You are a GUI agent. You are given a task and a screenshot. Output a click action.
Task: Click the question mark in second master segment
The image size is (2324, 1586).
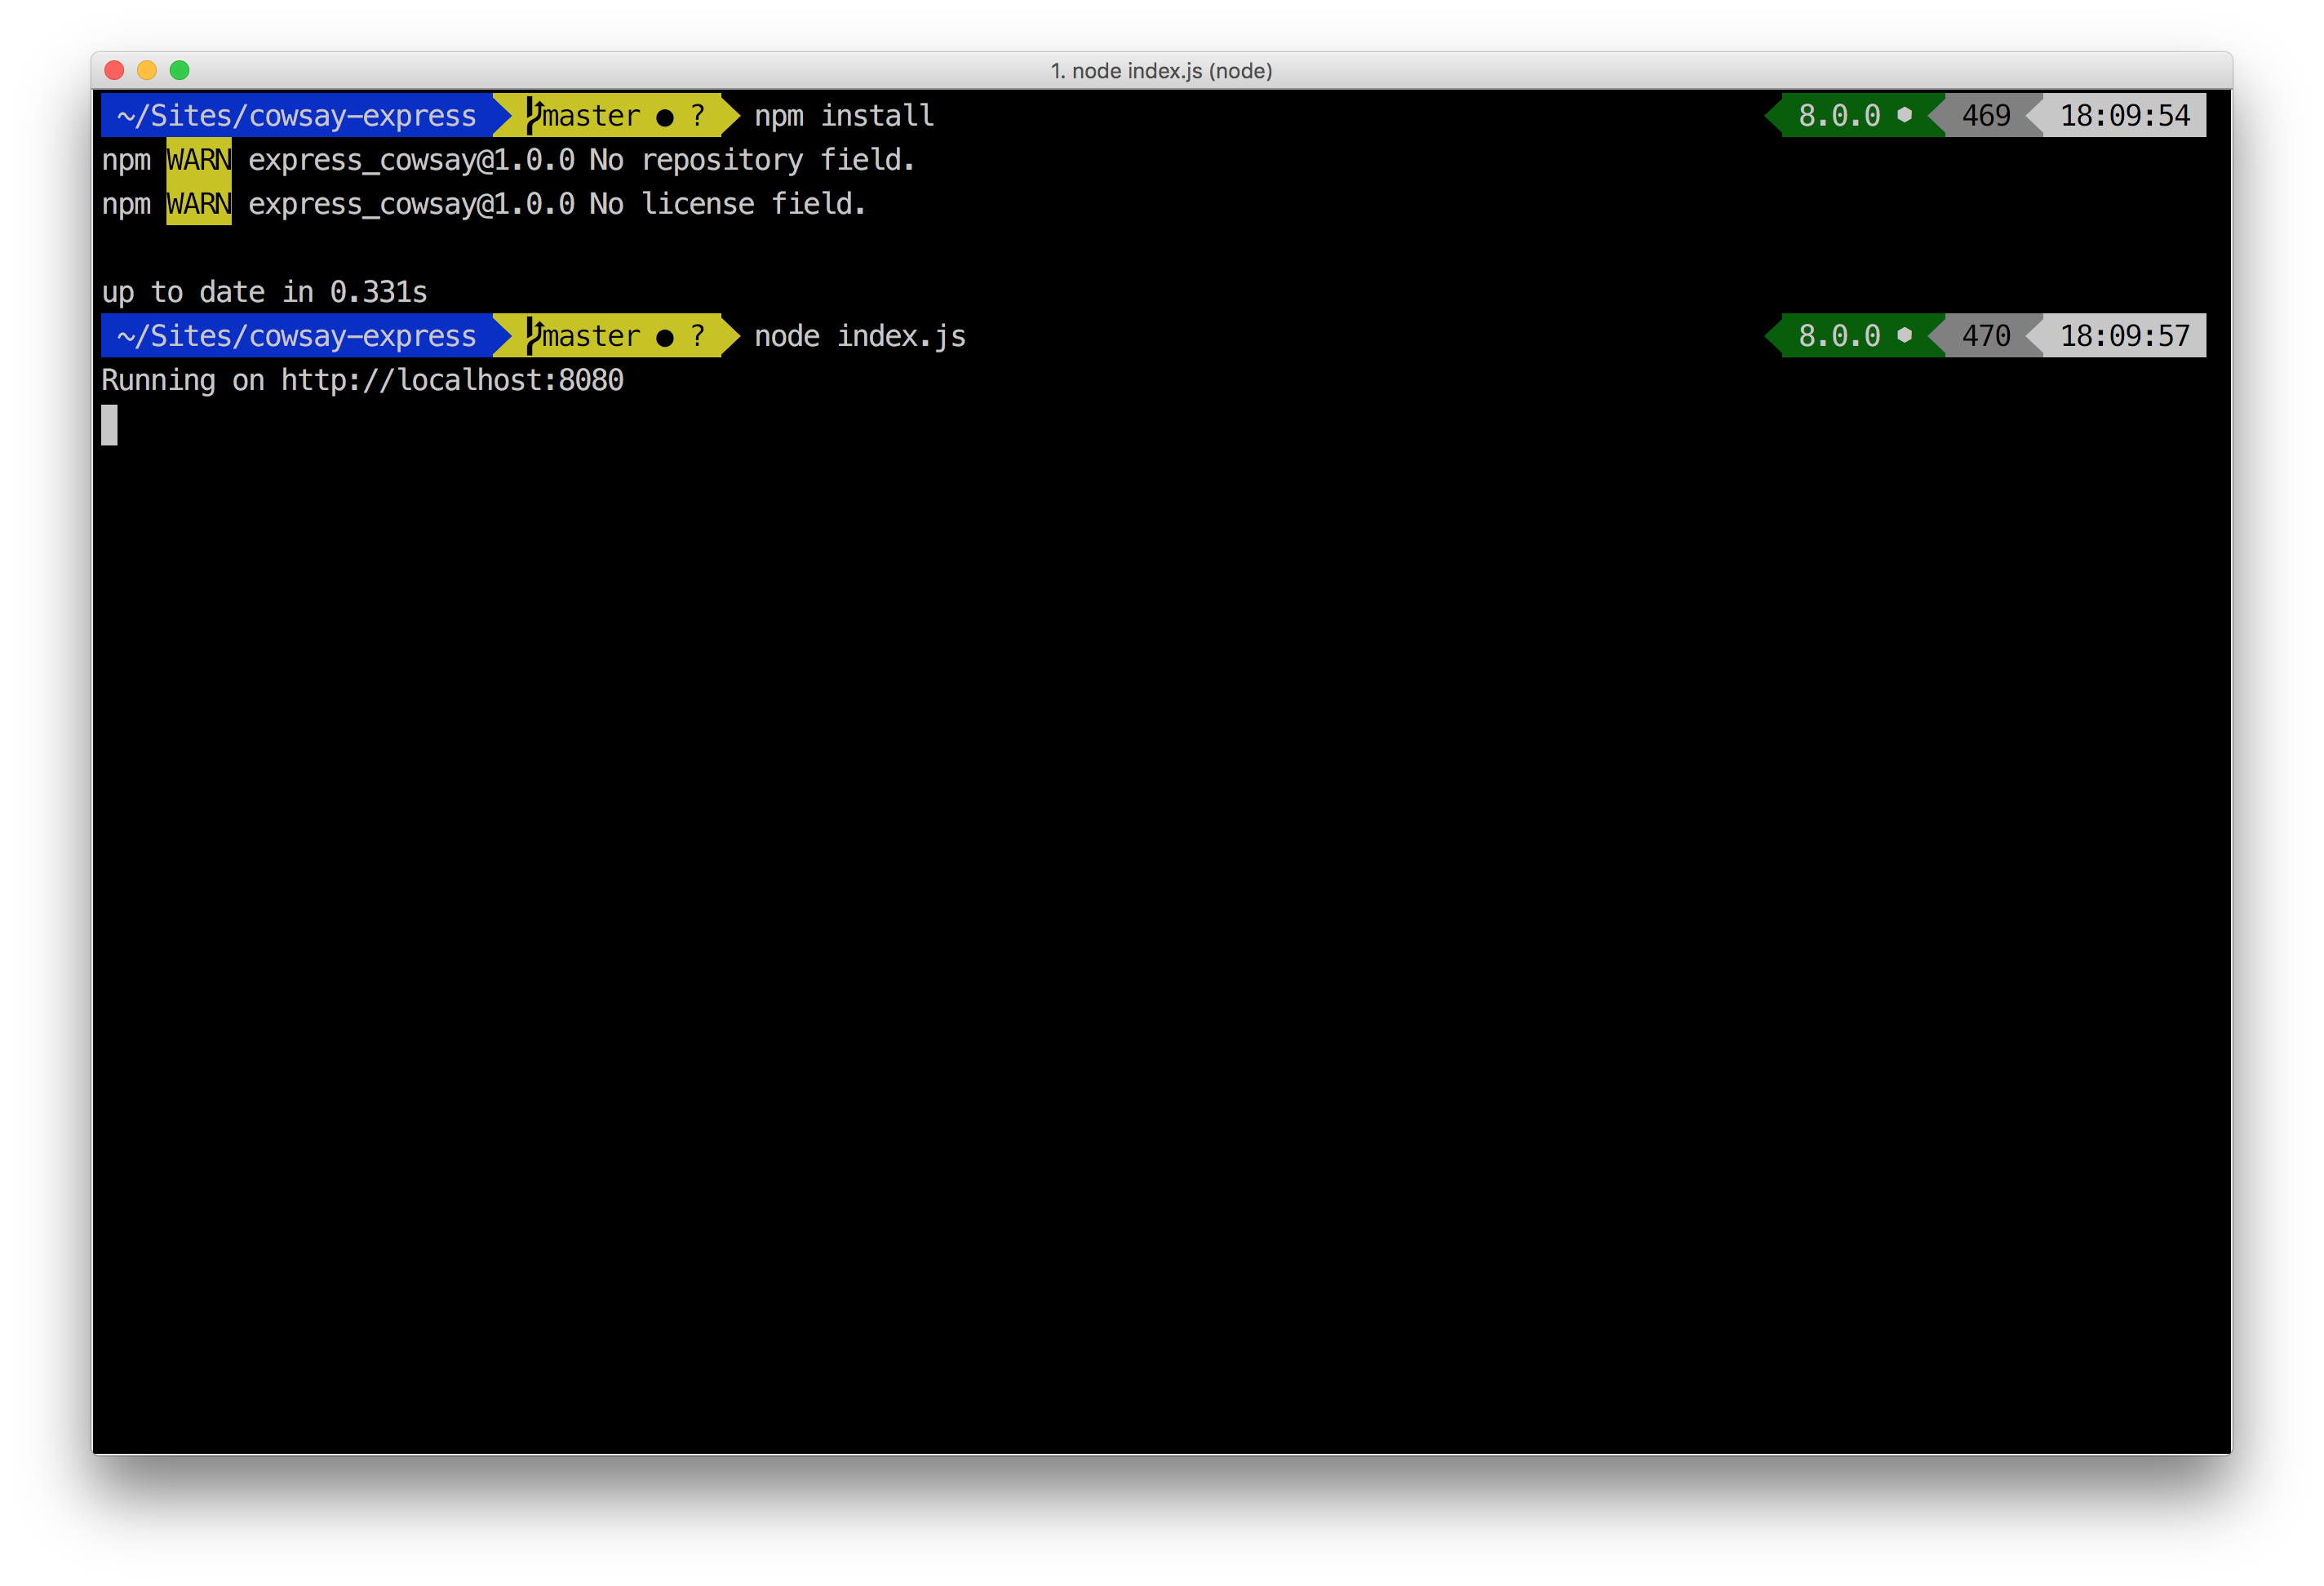tap(698, 335)
